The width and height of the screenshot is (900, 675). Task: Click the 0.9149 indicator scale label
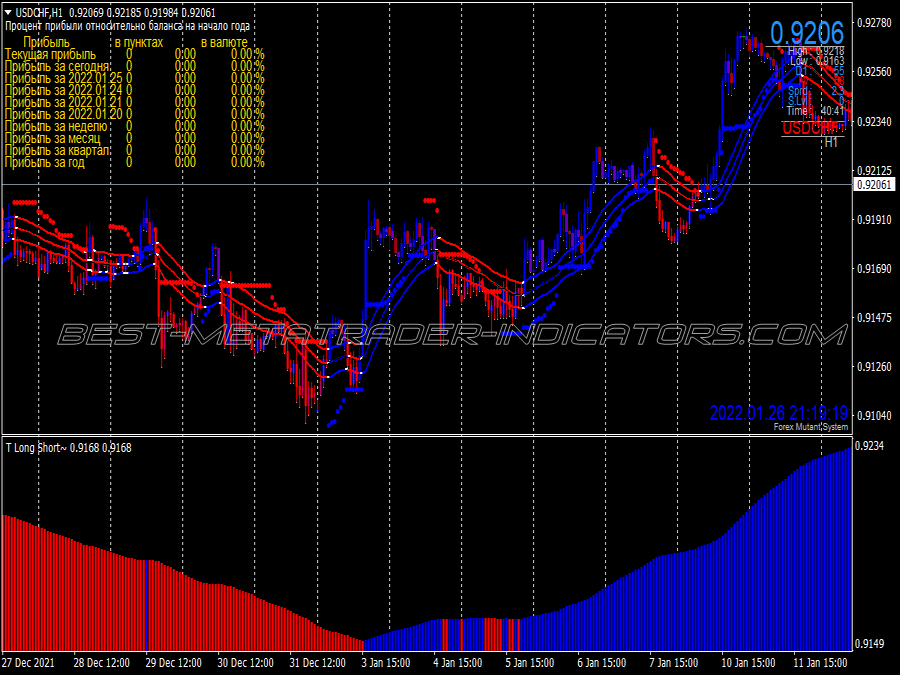click(x=870, y=643)
